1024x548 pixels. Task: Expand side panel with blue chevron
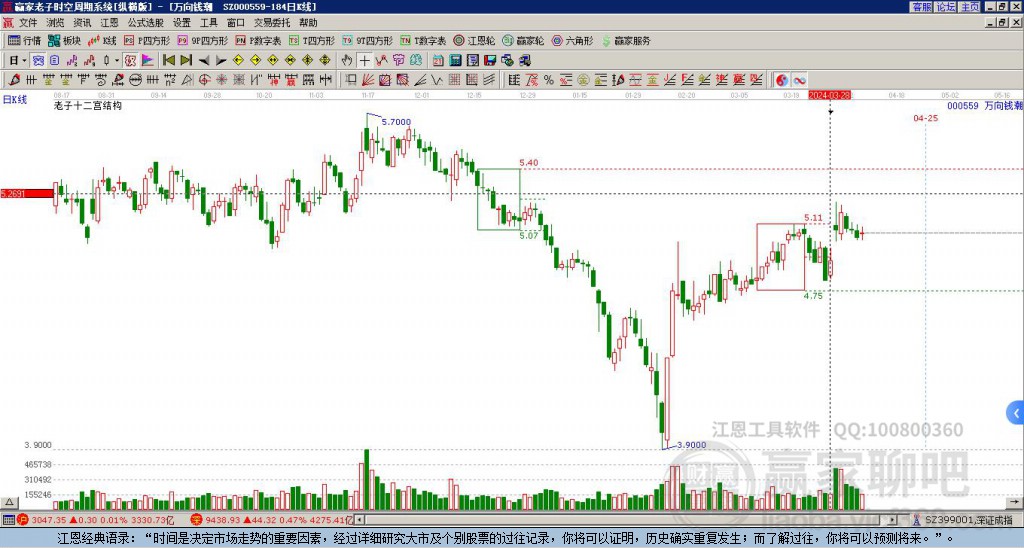tap(1016, 413)
